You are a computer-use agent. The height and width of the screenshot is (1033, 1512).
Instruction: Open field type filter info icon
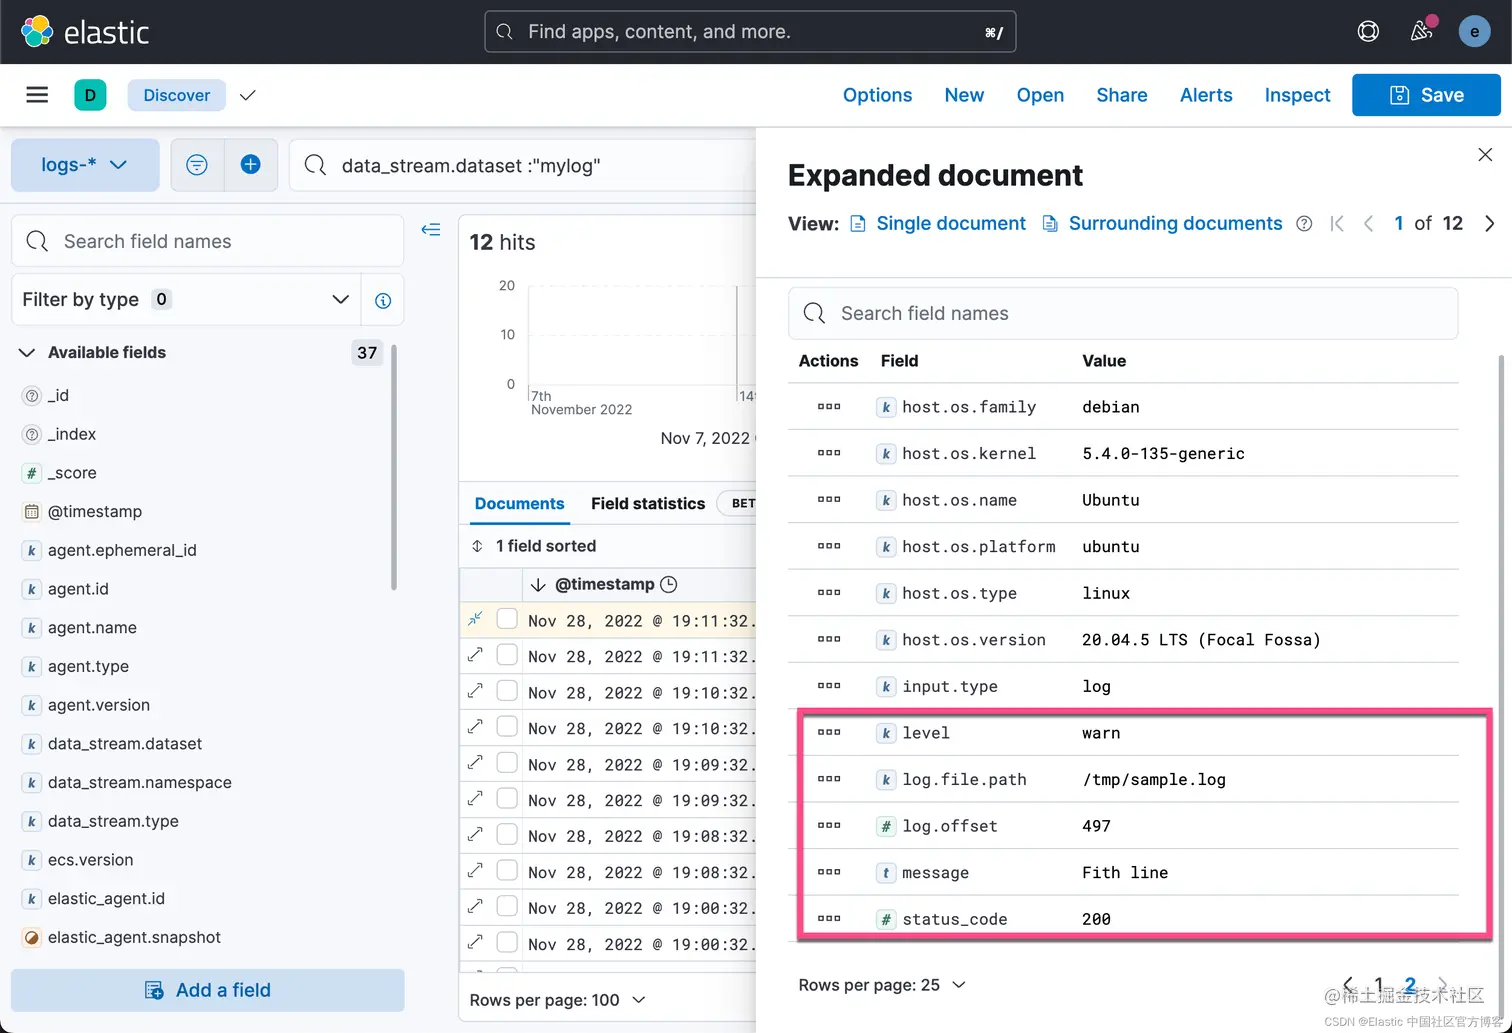point(383,300)
